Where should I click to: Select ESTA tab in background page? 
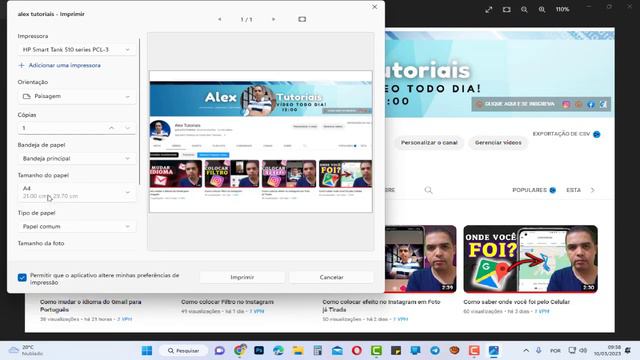tap(573, 190)
